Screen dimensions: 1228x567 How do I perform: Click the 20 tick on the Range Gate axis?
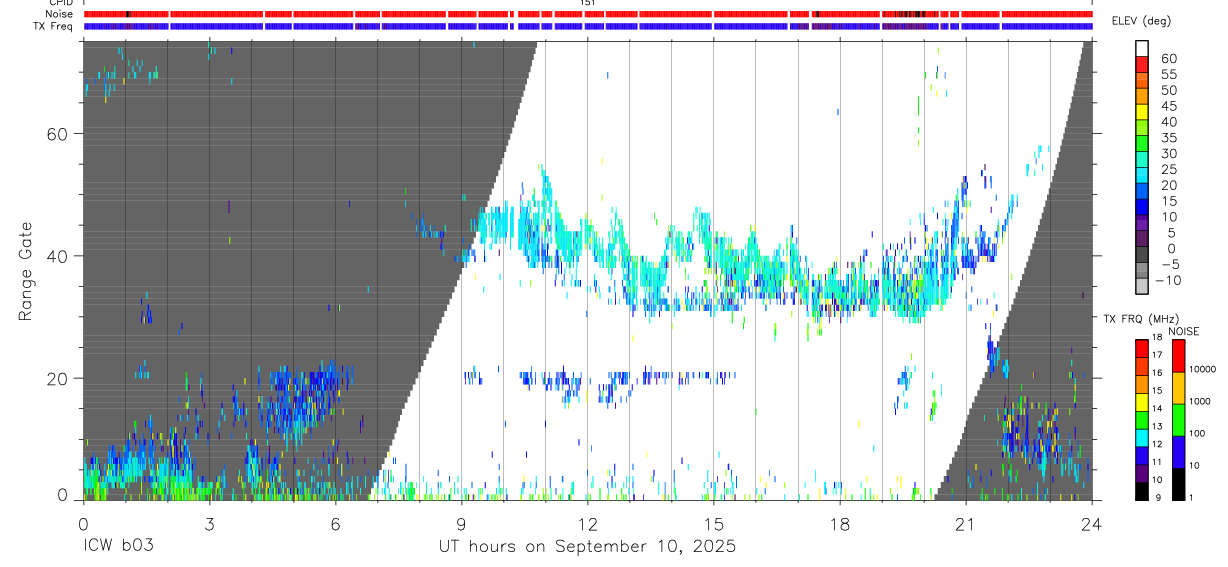57,379
